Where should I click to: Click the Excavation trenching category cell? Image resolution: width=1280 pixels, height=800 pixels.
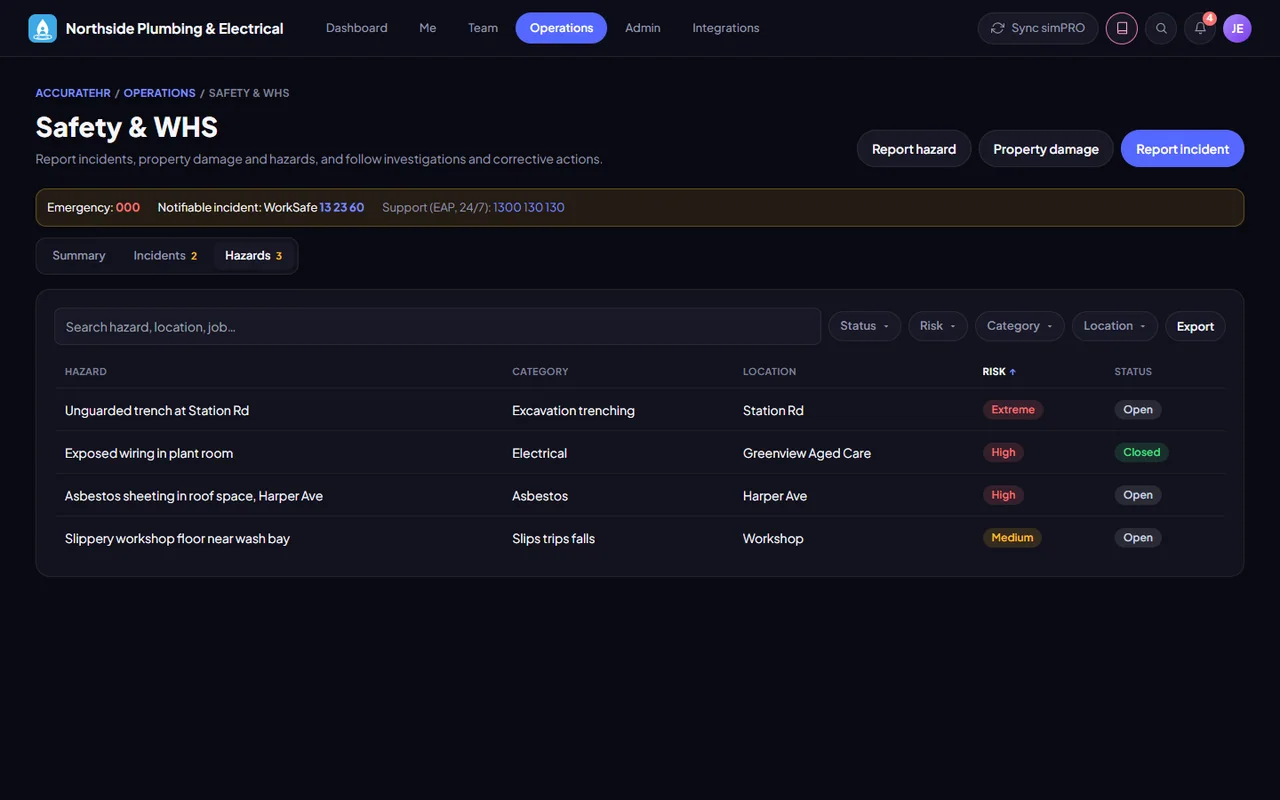tap(573, 411)
